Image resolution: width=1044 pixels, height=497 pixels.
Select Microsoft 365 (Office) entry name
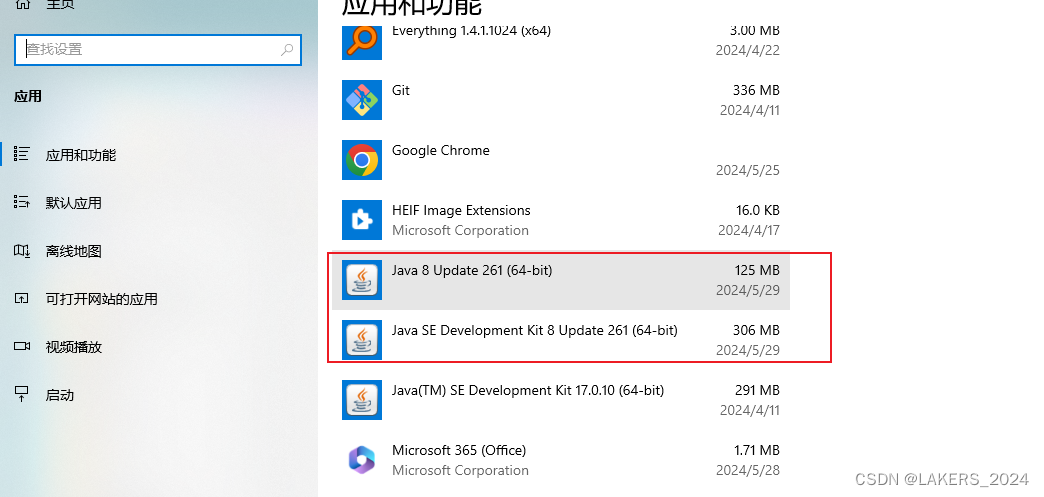click(x=459, y=450)
